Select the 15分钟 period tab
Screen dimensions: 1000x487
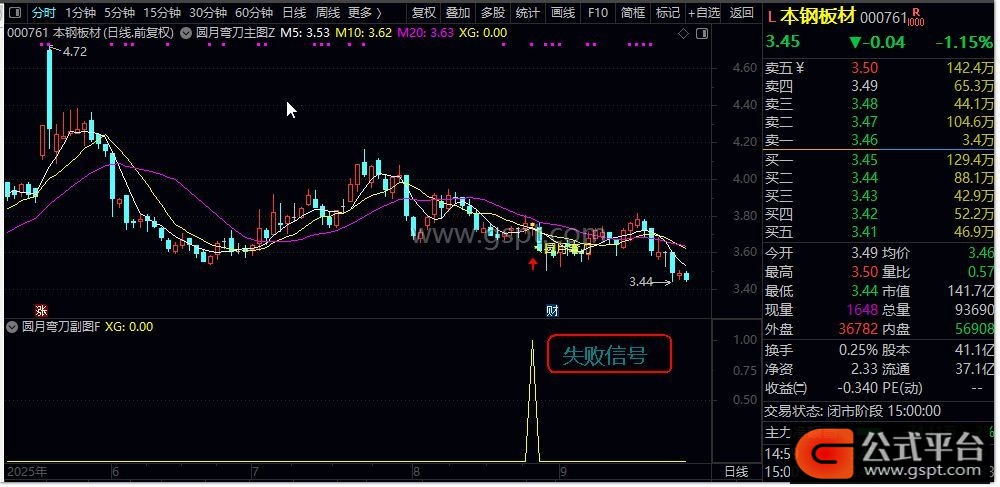tap(161, 13)
